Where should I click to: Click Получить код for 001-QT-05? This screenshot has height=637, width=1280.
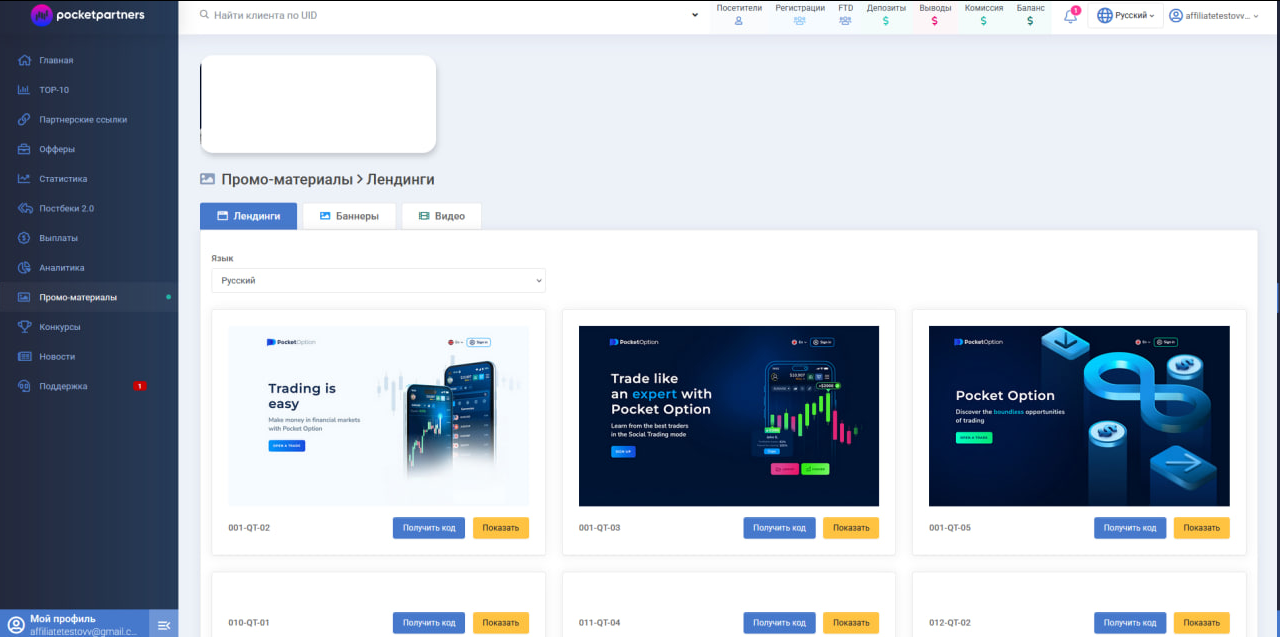tap(1130, 528)
